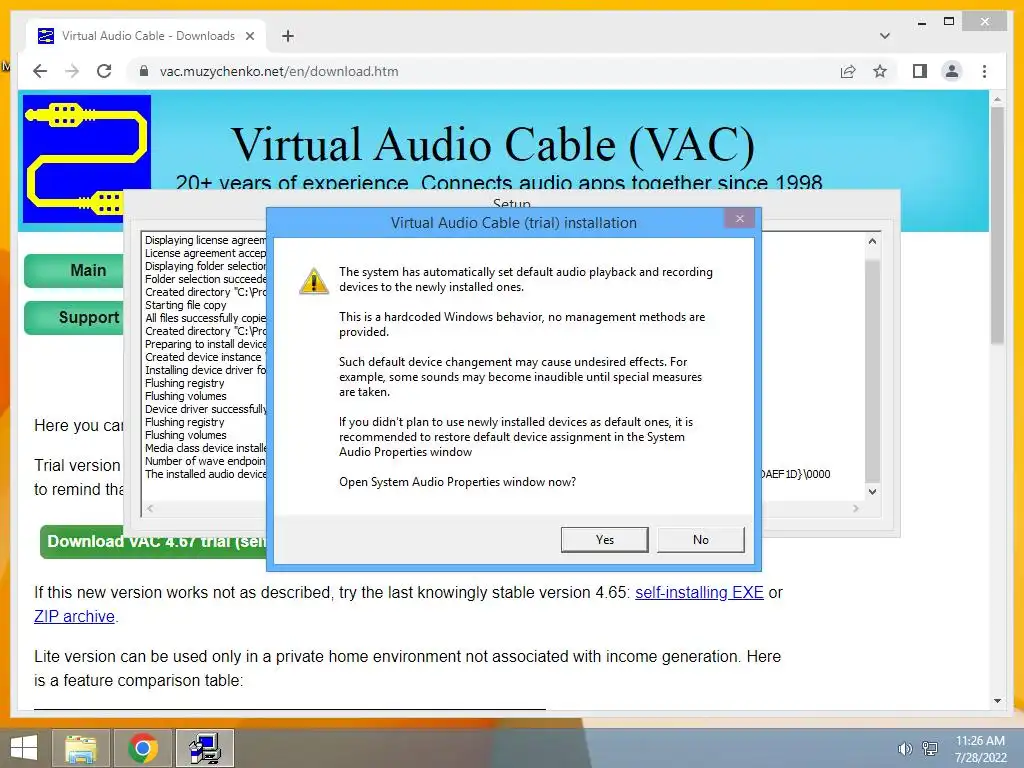
Task: Click the site lock icon
Action: point(144,71)
